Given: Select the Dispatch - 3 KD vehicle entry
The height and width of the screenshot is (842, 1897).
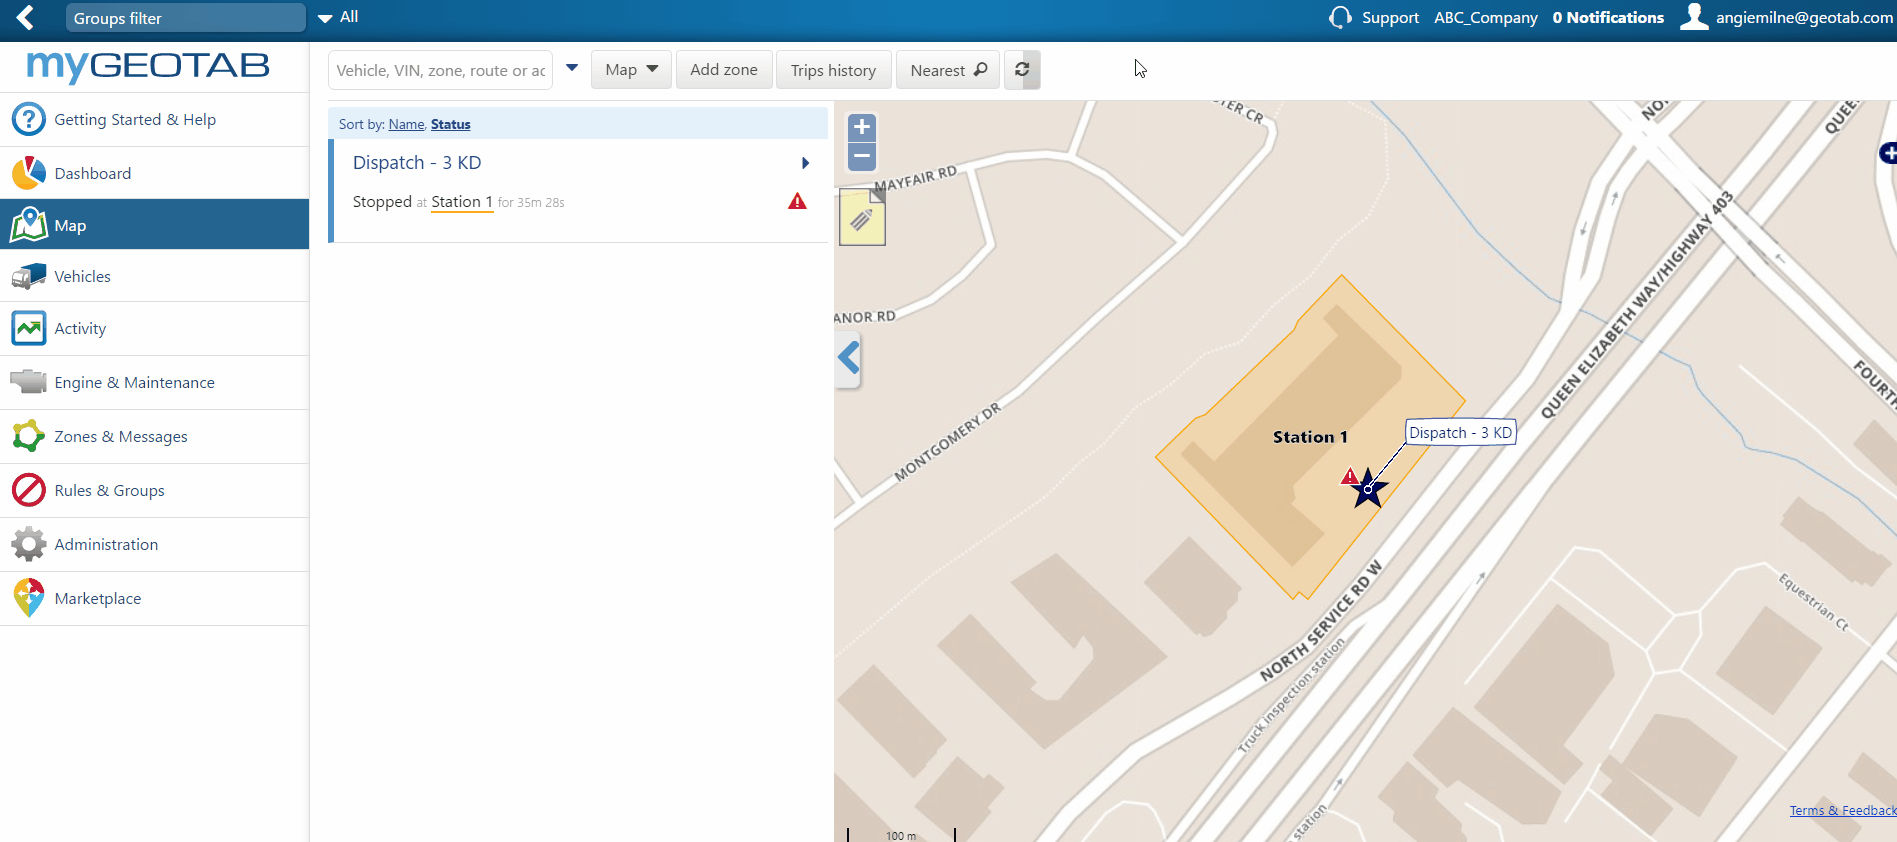Looking at the screenshot, I should click(x=417, y=162).
